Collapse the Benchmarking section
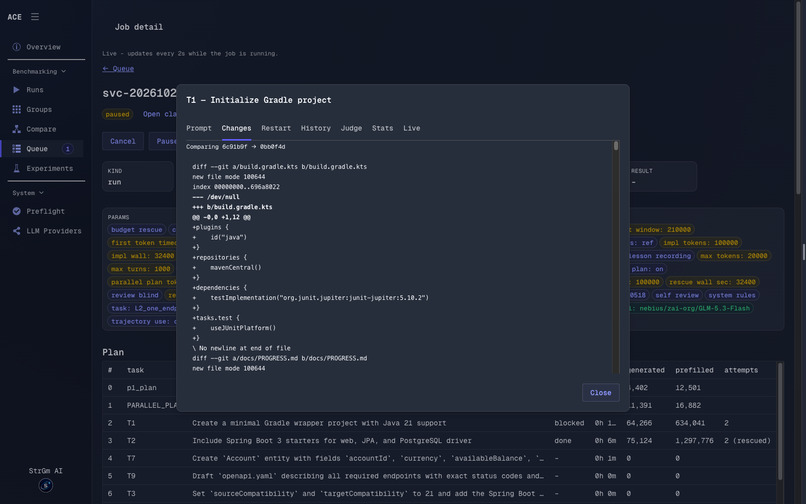Viewport: 806px width, 504px height. pyautogui.click(x=39, y=71)
